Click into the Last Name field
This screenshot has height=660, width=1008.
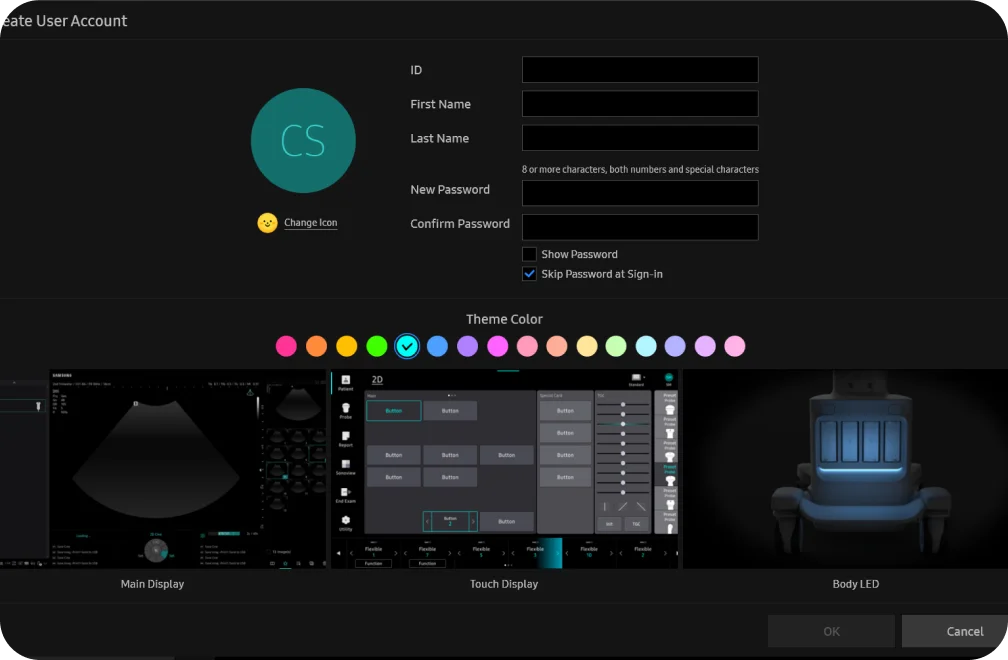pyautogui.click(x=640, y=138)
